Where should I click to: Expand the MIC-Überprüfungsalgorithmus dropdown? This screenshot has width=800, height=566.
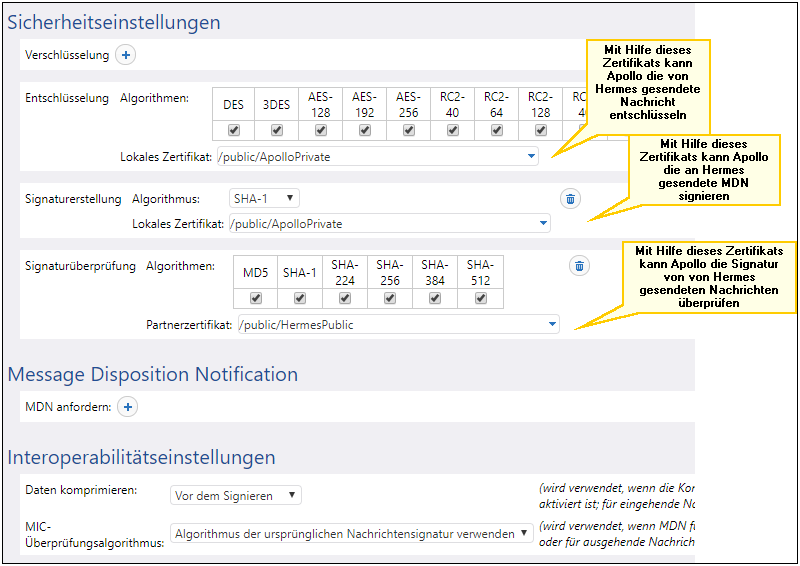(x=351, y=534)
